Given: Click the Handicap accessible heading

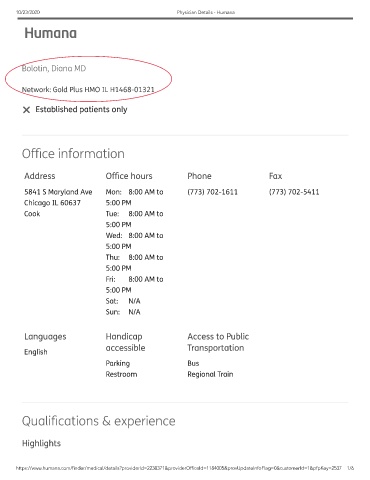Looking at the screenshot, I should 125,342.
